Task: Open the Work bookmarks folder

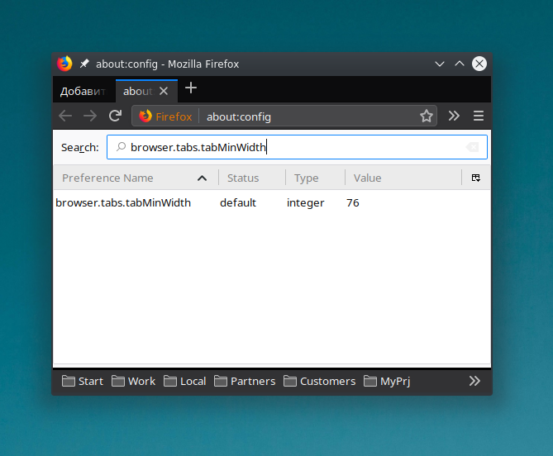Action: coord(133,381)
